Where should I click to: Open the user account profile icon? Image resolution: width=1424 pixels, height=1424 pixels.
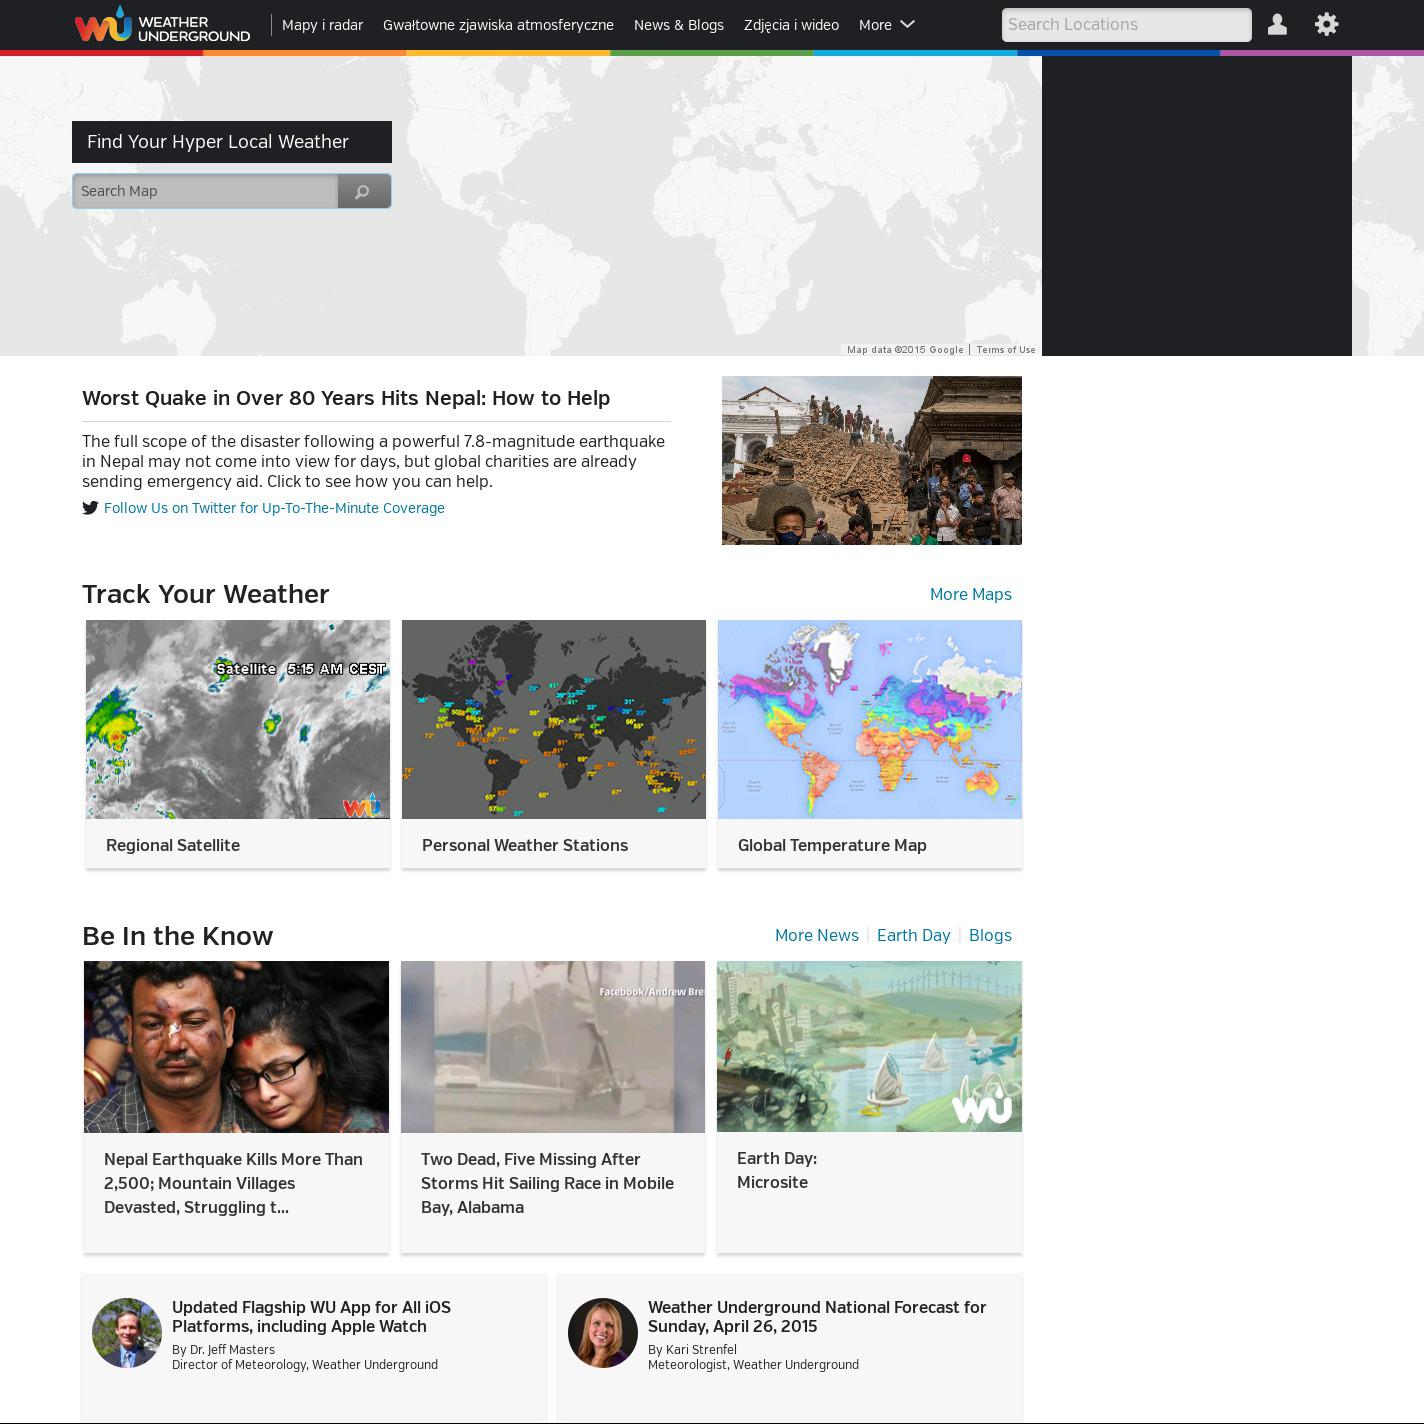(x=1277, y=25)
